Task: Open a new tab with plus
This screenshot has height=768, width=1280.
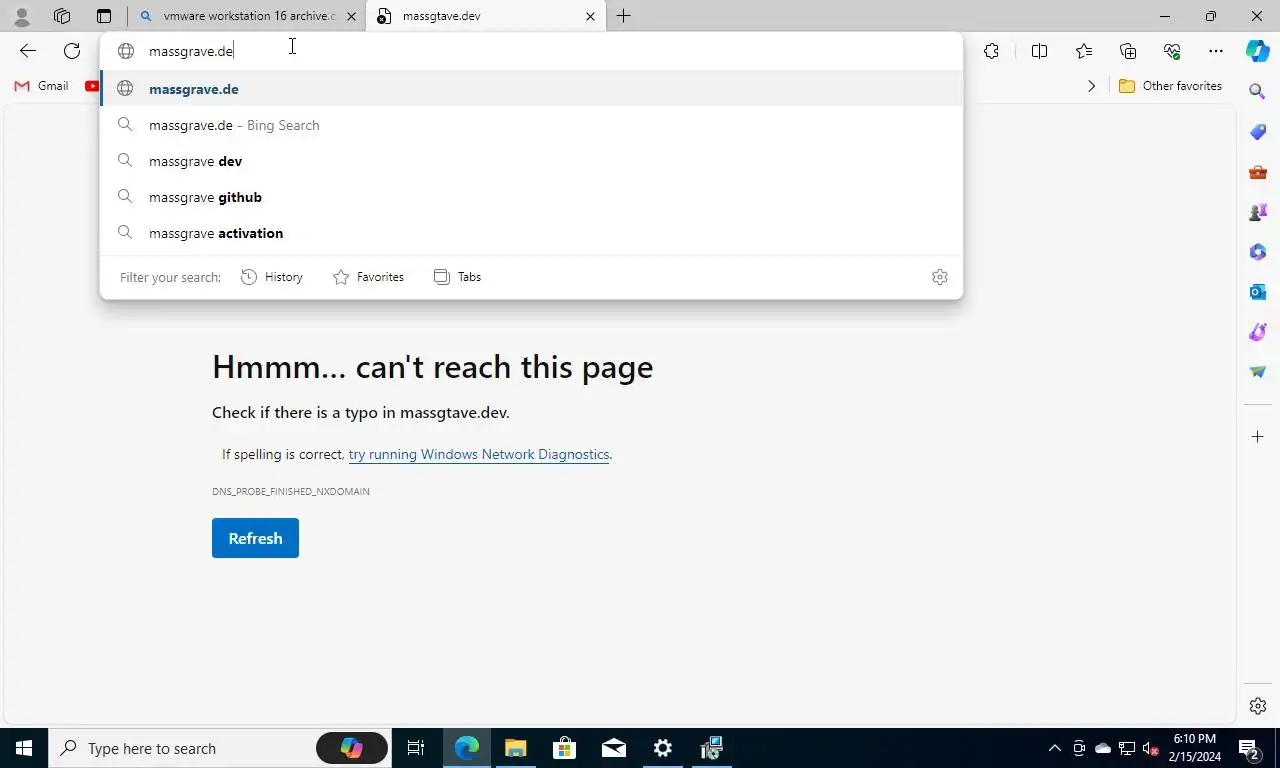Action: tap(623, 16)
